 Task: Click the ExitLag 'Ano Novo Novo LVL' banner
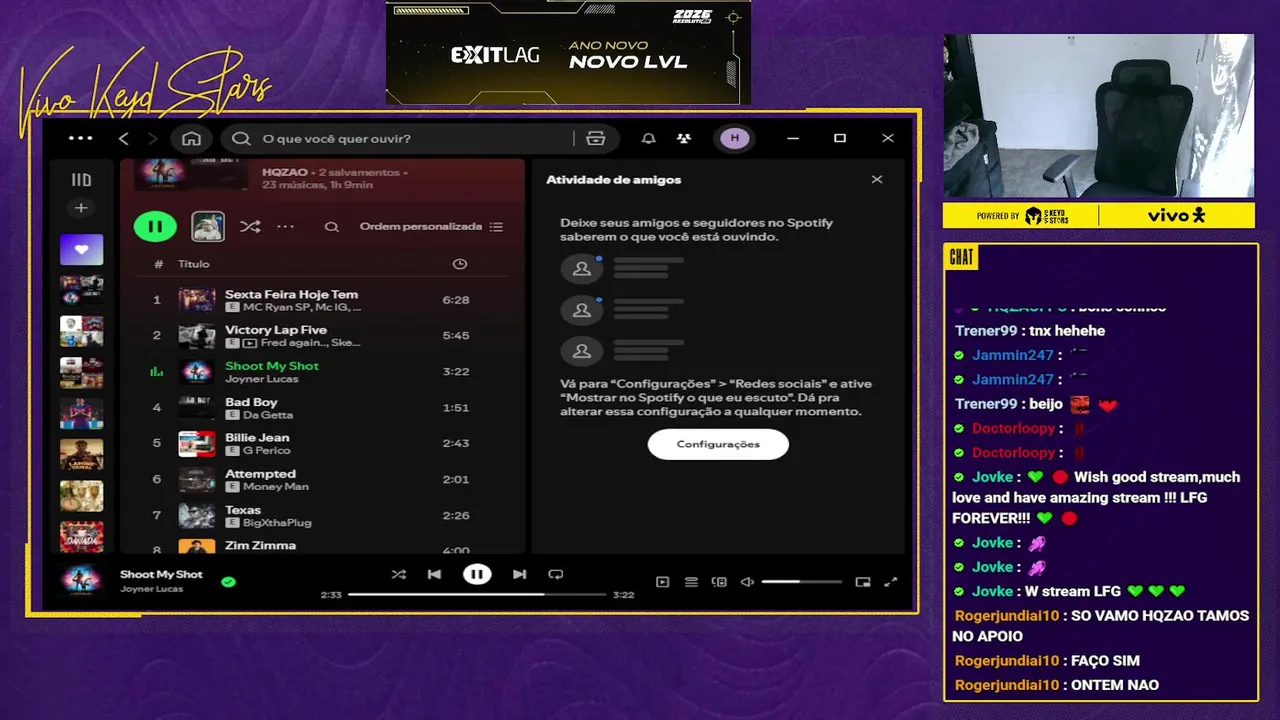click(568, 53)
